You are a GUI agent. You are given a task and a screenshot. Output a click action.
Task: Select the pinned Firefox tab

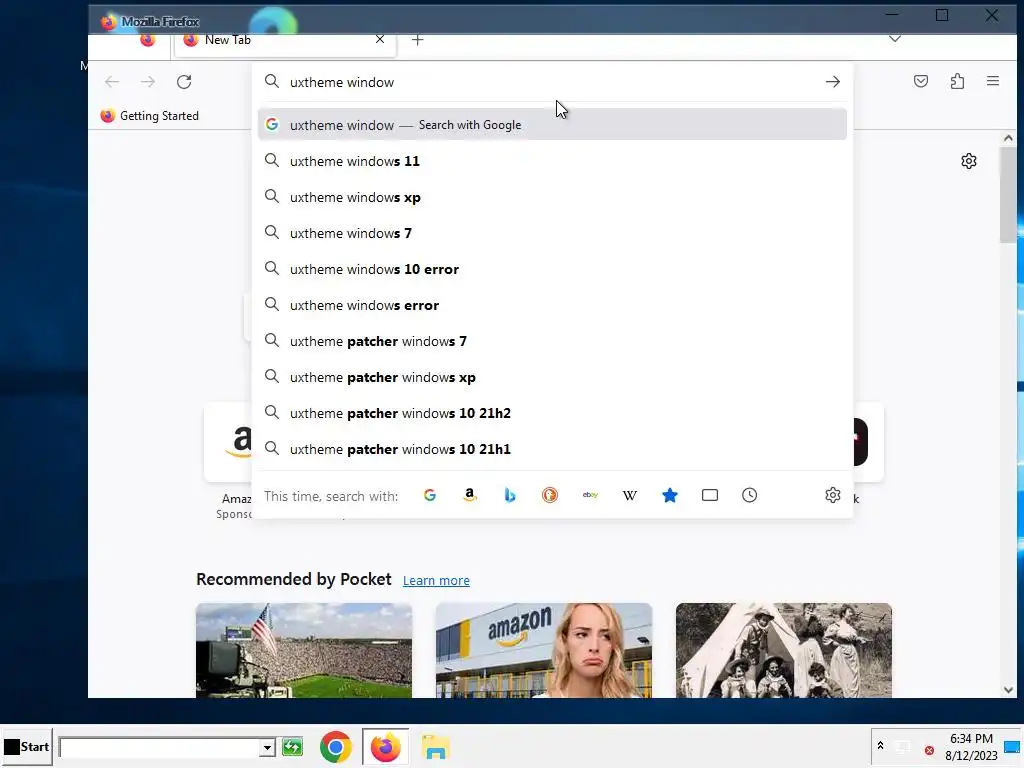point(148,40)
